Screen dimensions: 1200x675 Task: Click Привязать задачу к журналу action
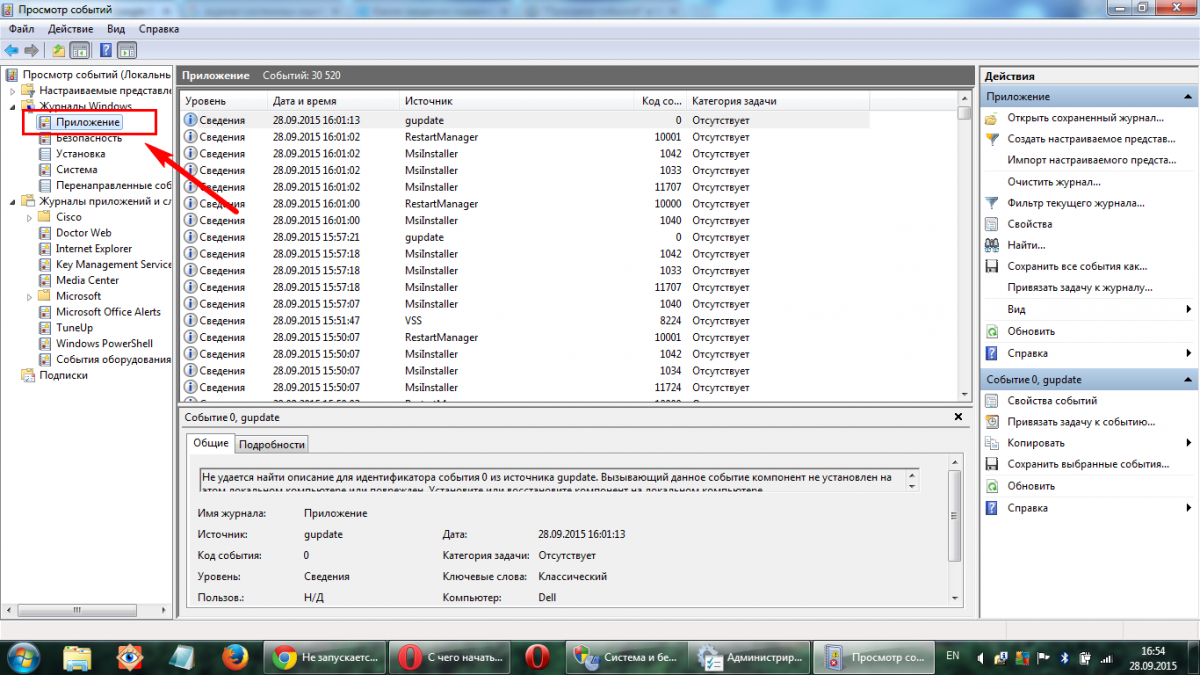[1081, 288]
